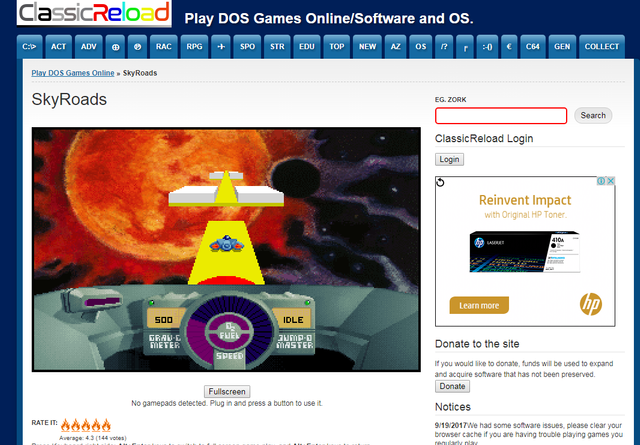The height and width of the screenshot is (445, 640).
Task: Click the HP logo in the ad
Action: [x=591, y=304]
